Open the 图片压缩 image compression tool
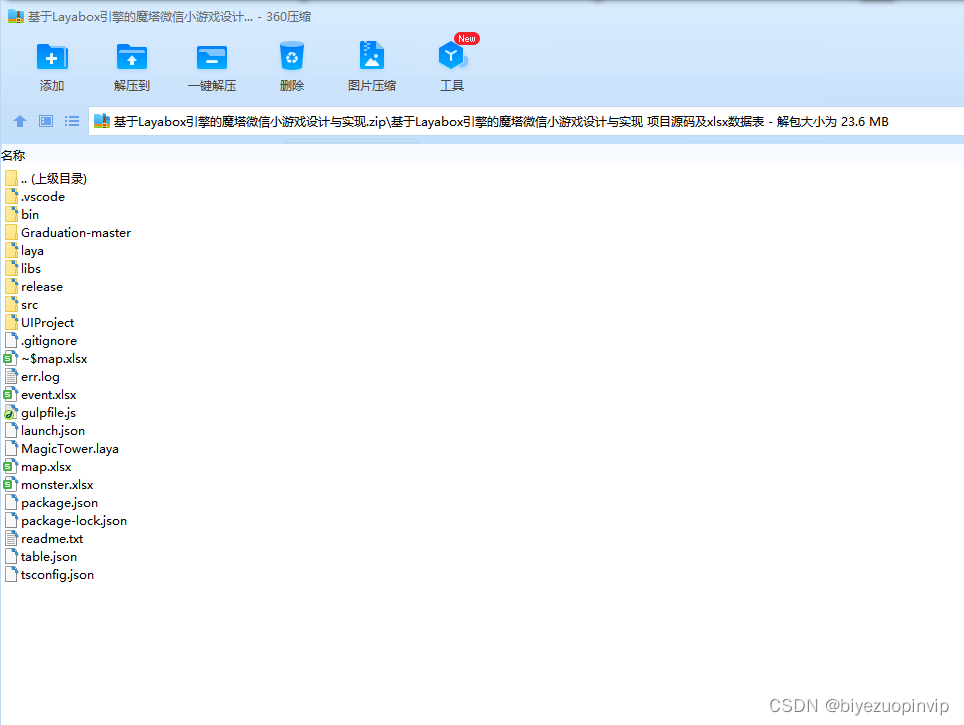 [x=371, y=56]
